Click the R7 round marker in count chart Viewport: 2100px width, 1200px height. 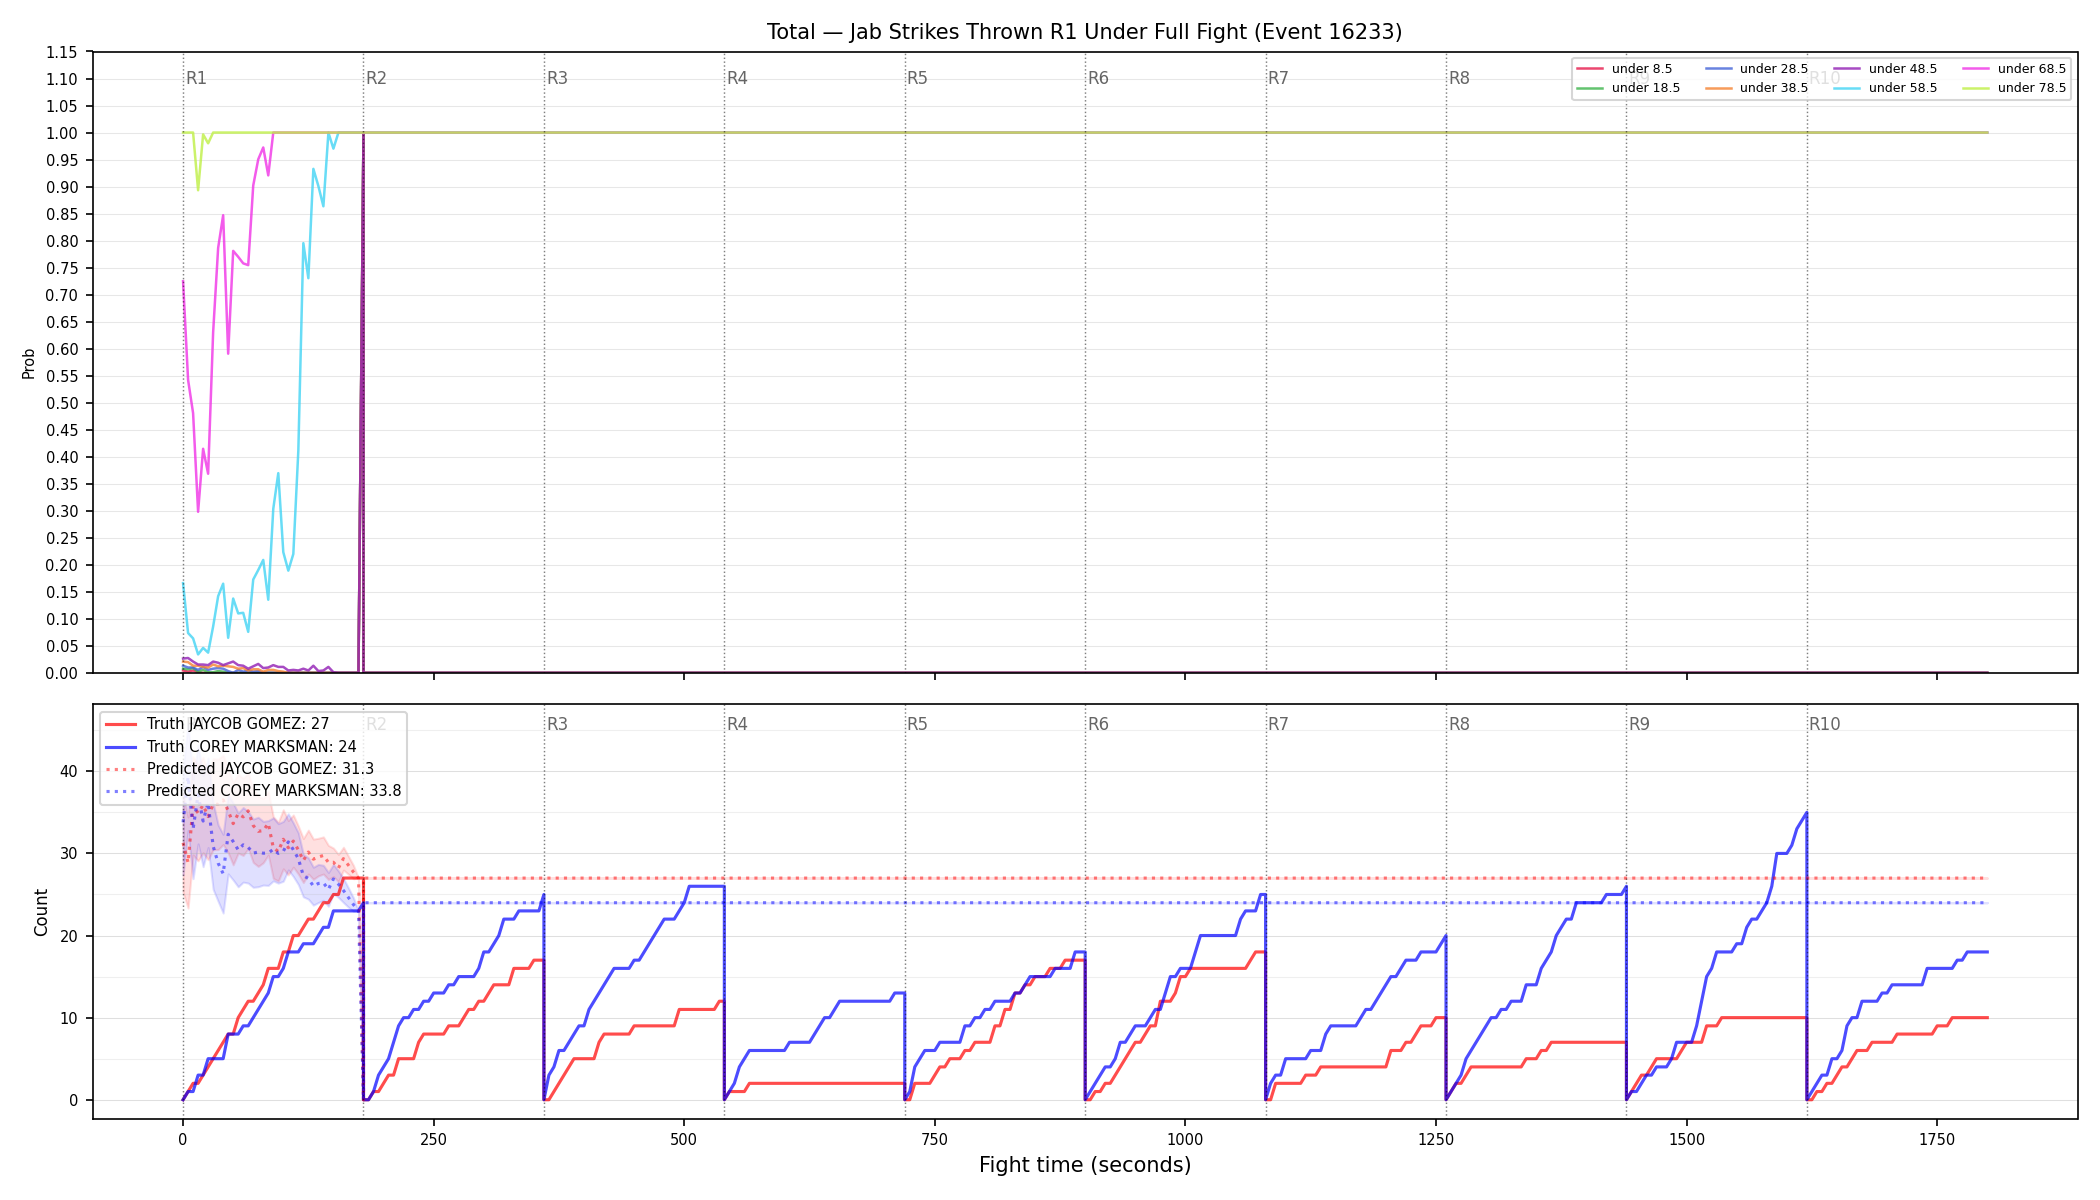1279,724
